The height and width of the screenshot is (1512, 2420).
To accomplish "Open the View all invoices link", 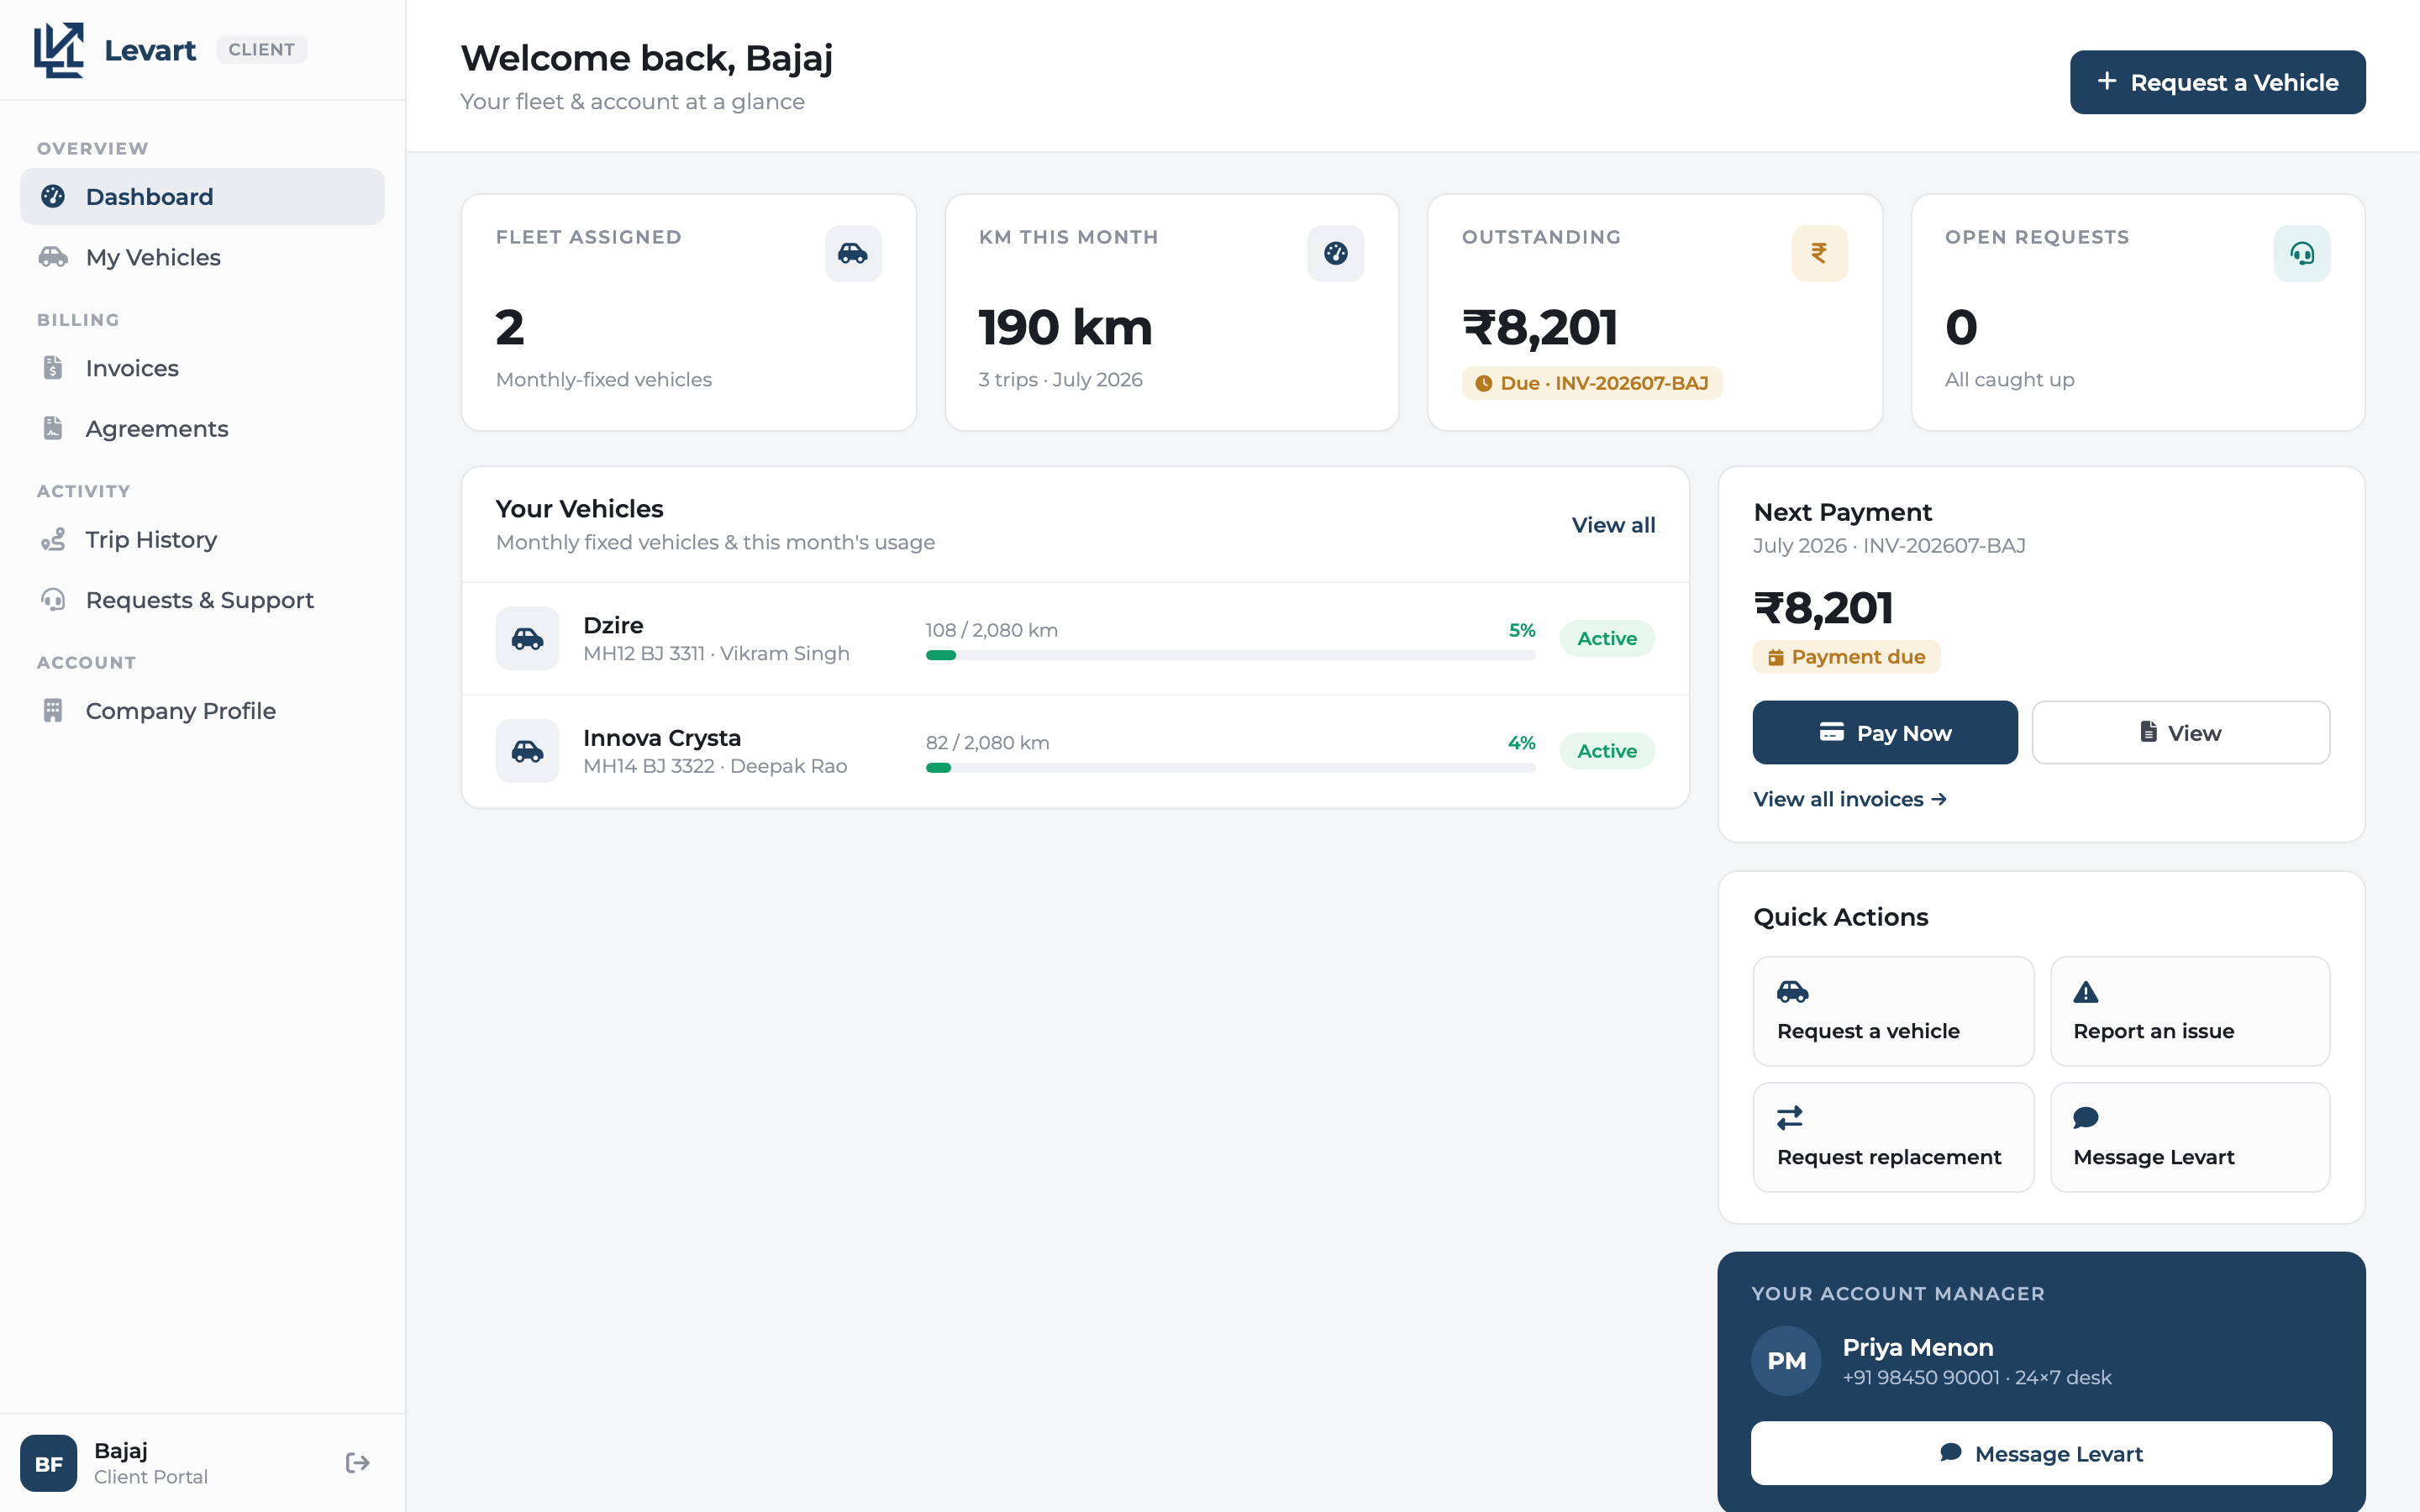I will click(x=1850, y=799).
